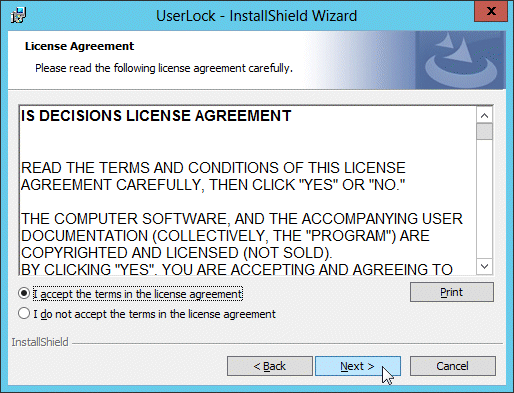
Task: Click the 'I do not accept' label text
Action: click(x=154, y=314)
